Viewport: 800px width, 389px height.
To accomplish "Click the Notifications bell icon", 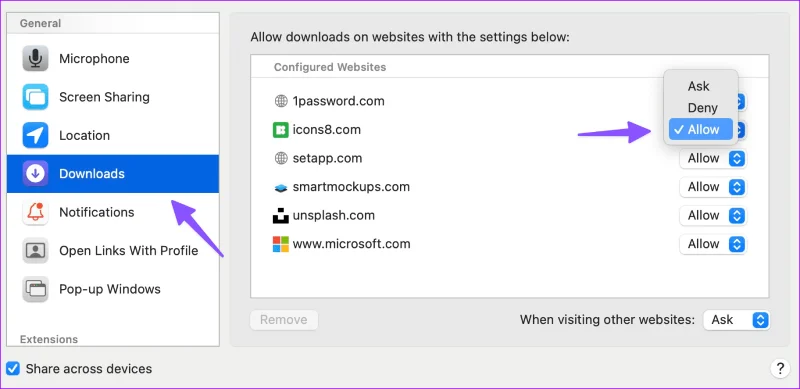I will click(35, 212).
